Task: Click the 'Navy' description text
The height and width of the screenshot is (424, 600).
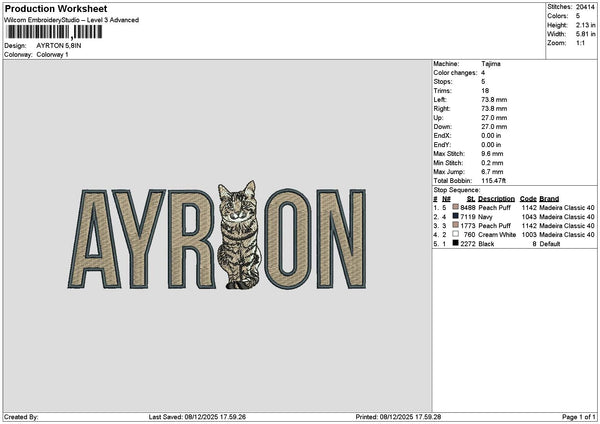Action: [485, 217]
